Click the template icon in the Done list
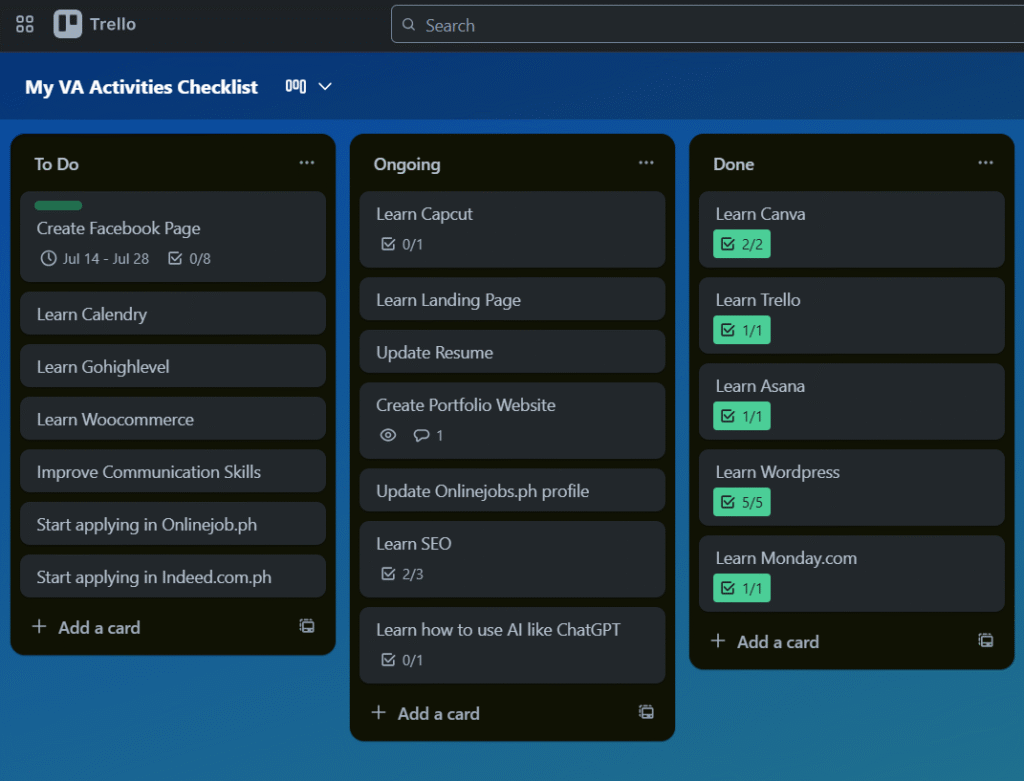 tap(985, 641)
